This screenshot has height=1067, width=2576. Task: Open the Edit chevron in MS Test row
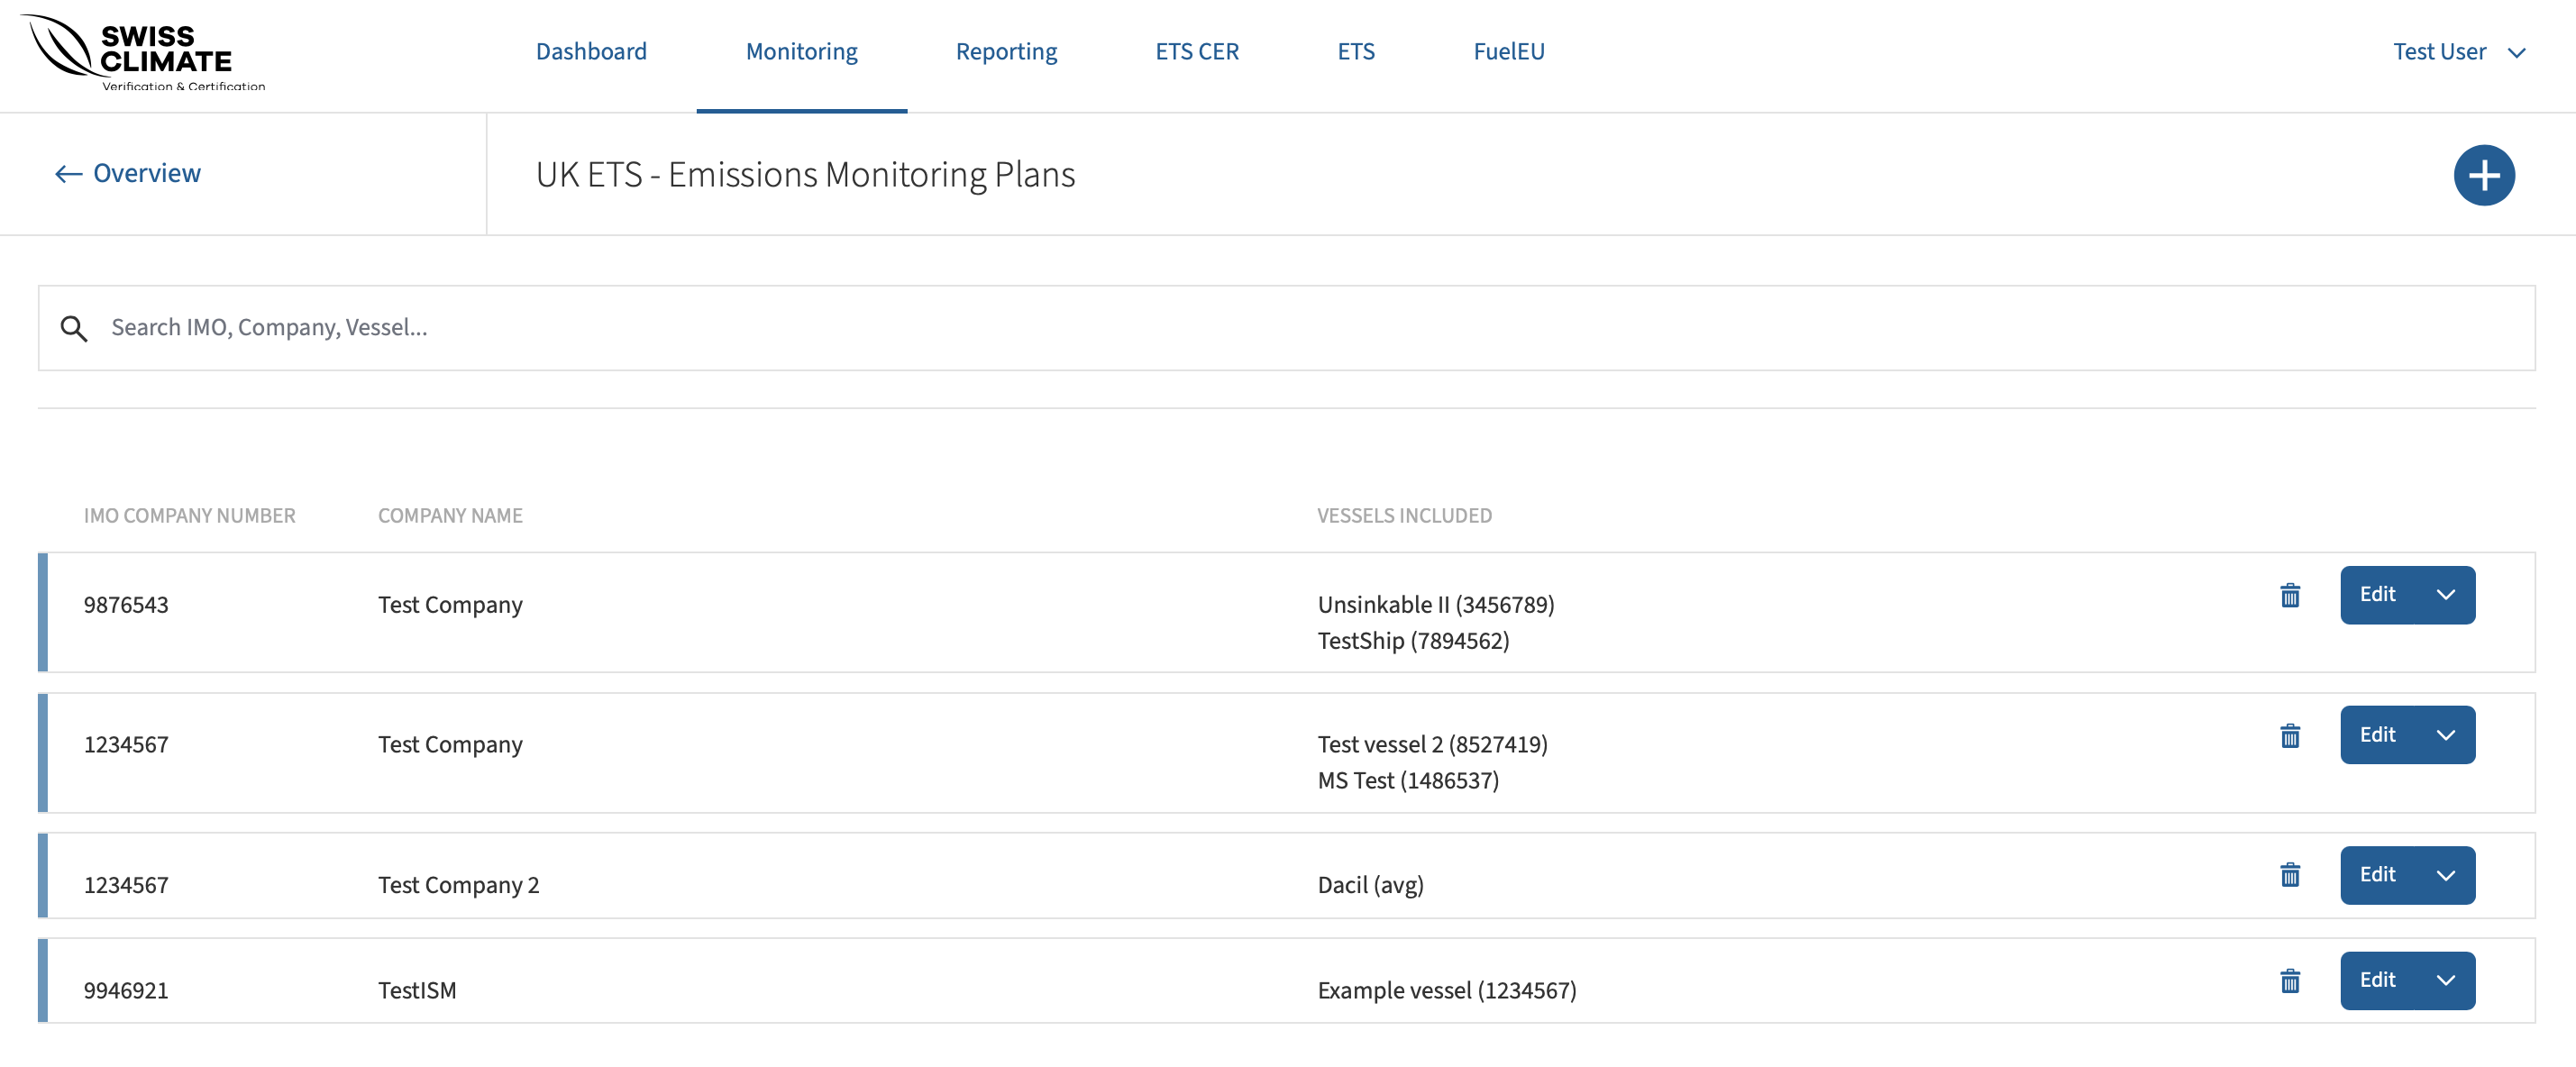click(2445, 735)
